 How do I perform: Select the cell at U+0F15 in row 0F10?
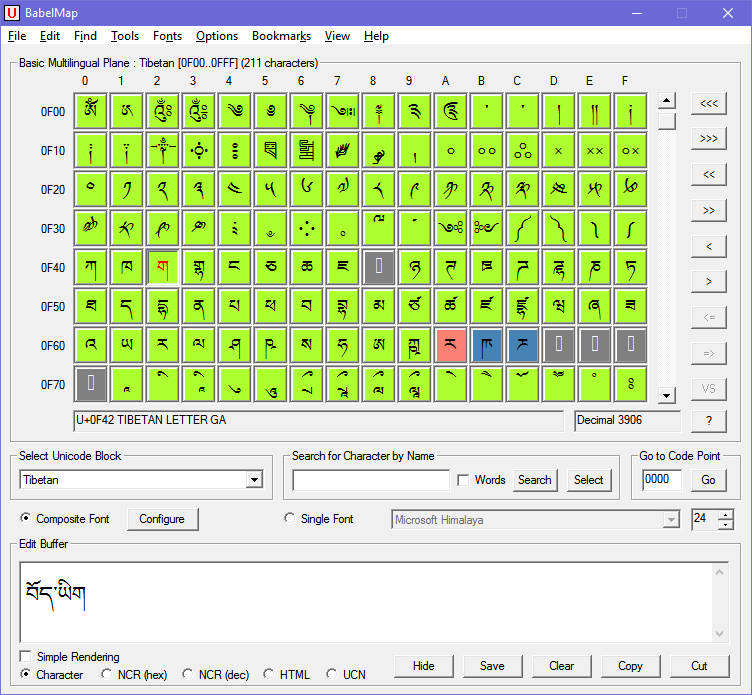270,151
